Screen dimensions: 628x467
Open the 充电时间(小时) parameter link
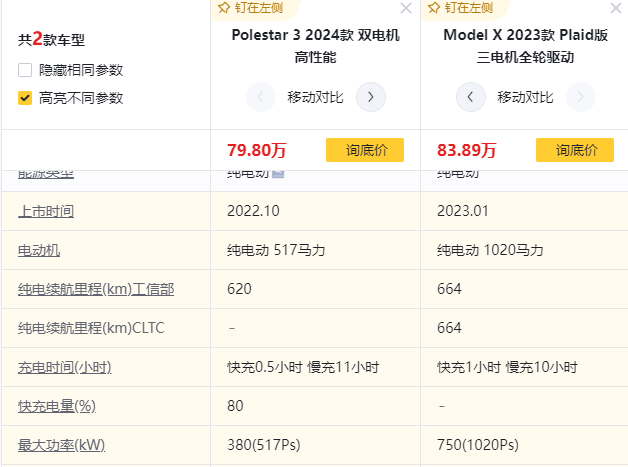64,367
